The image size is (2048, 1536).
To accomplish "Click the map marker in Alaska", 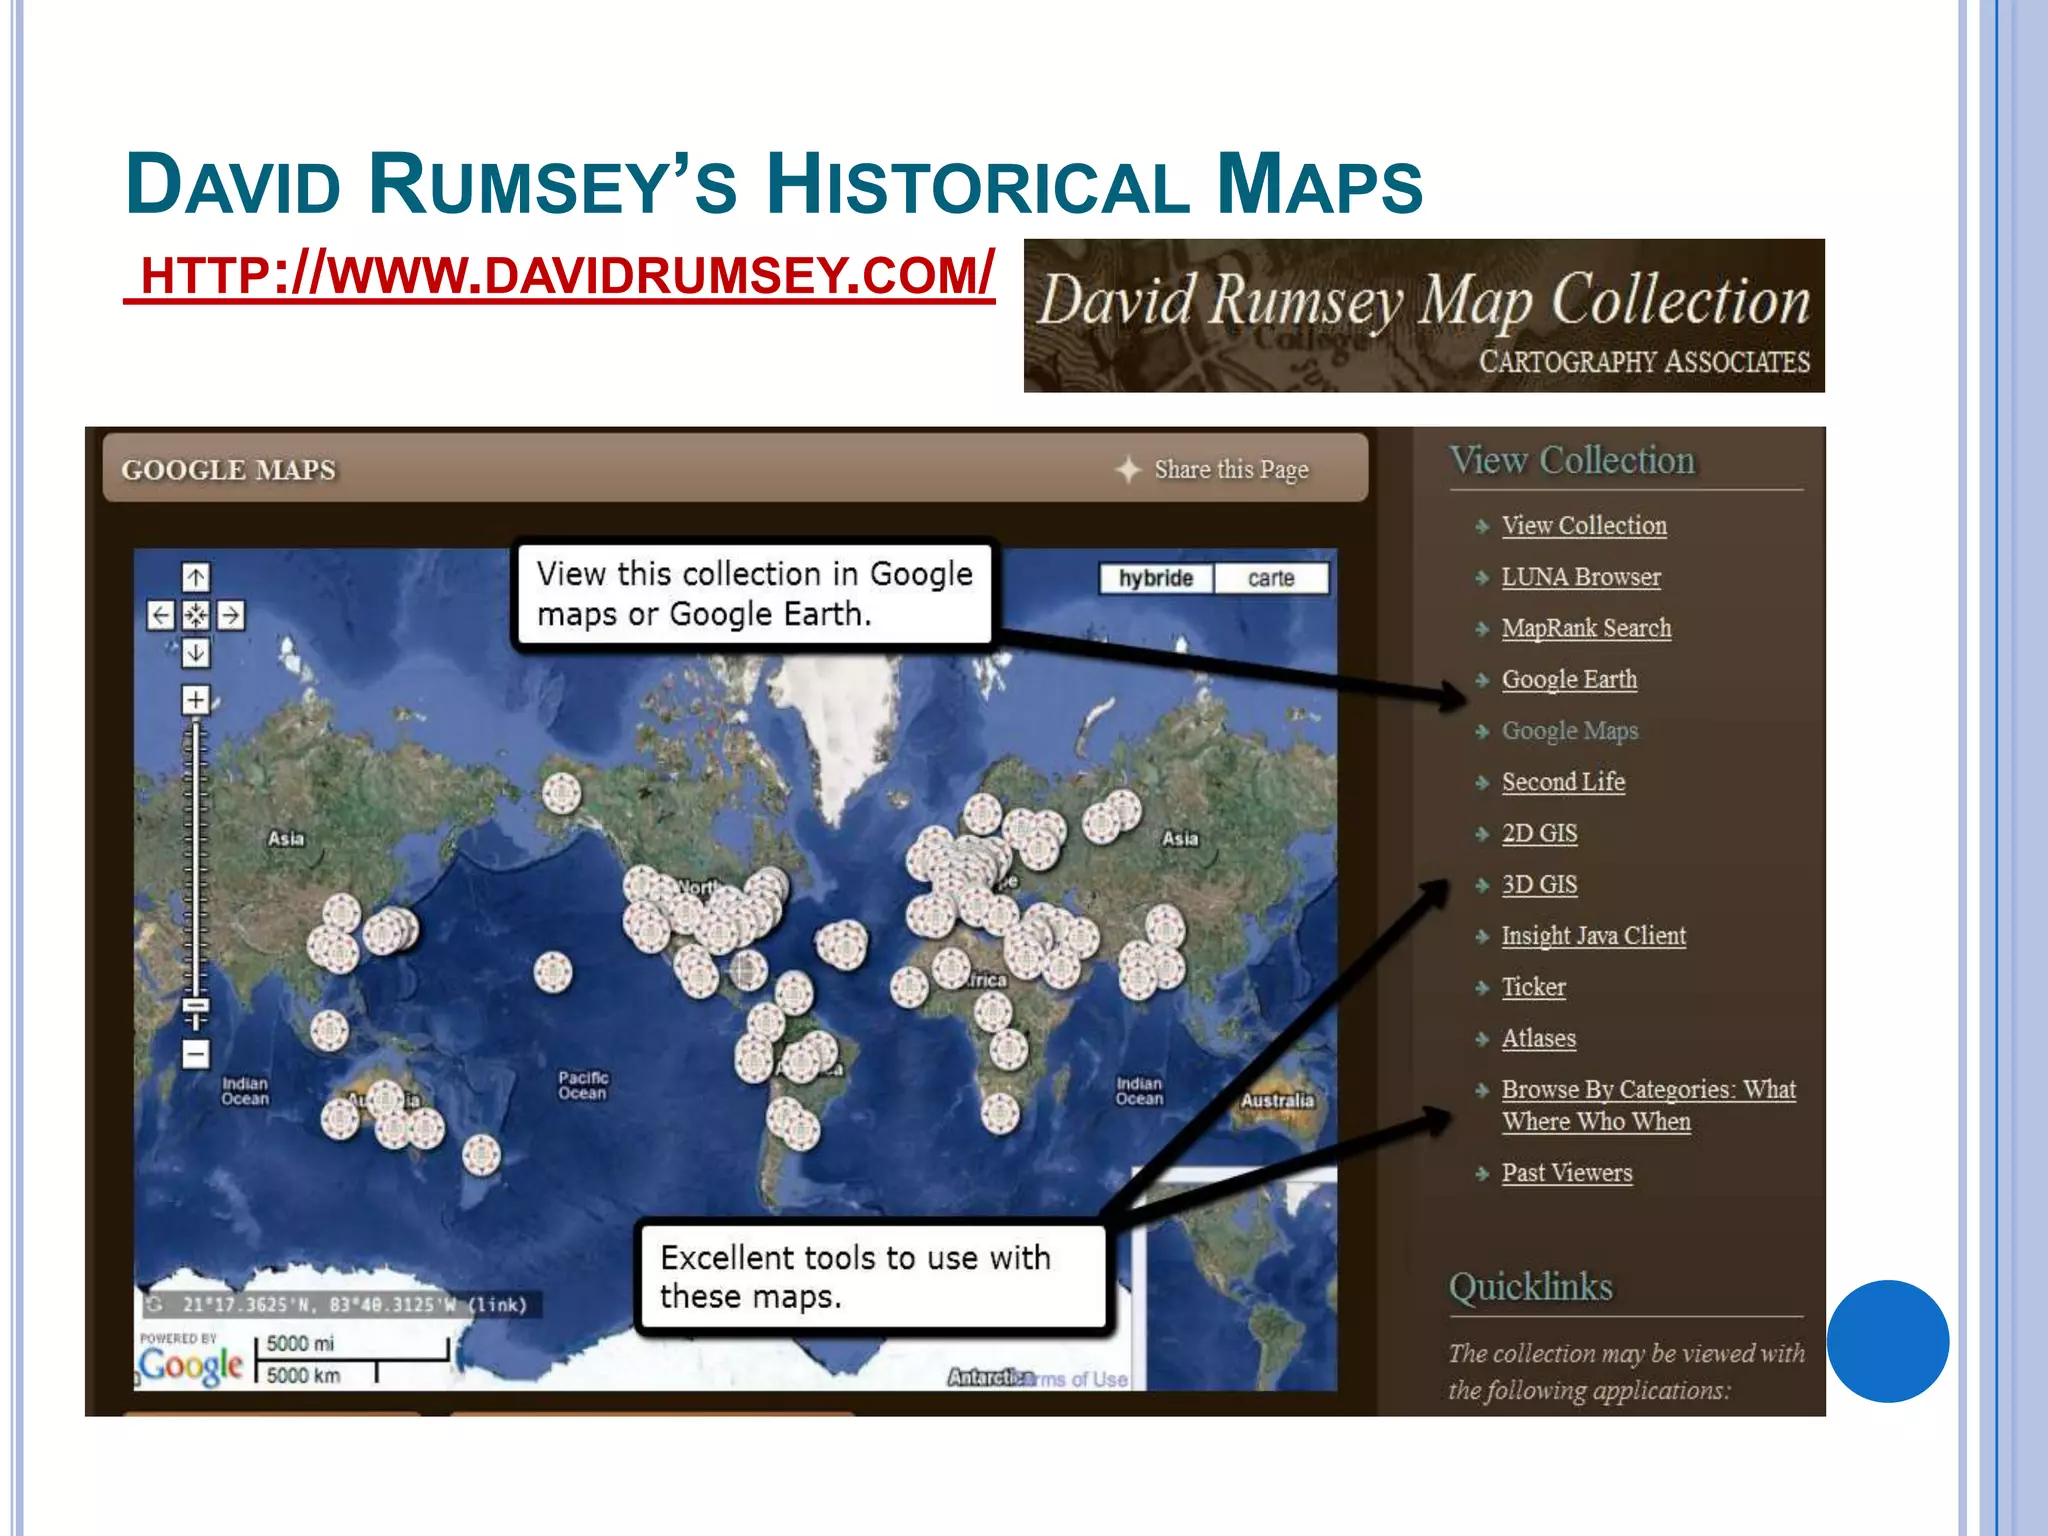I will [562, 794].
